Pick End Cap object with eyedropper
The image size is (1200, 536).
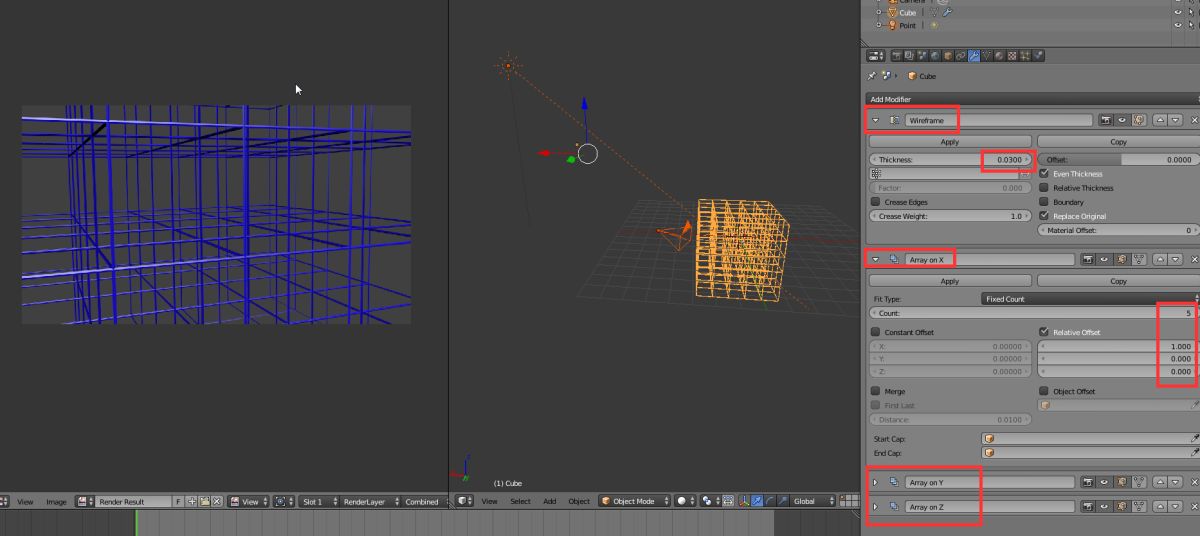coord(1194,452)
